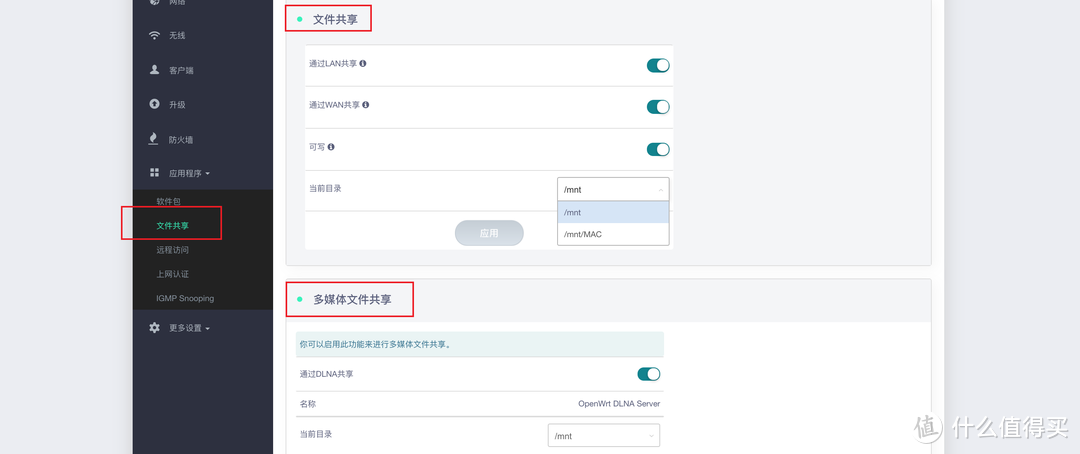Click the wireless Wi-Fi icon in sidebar
Screen dimensions: 1080x454
point(154,35)
